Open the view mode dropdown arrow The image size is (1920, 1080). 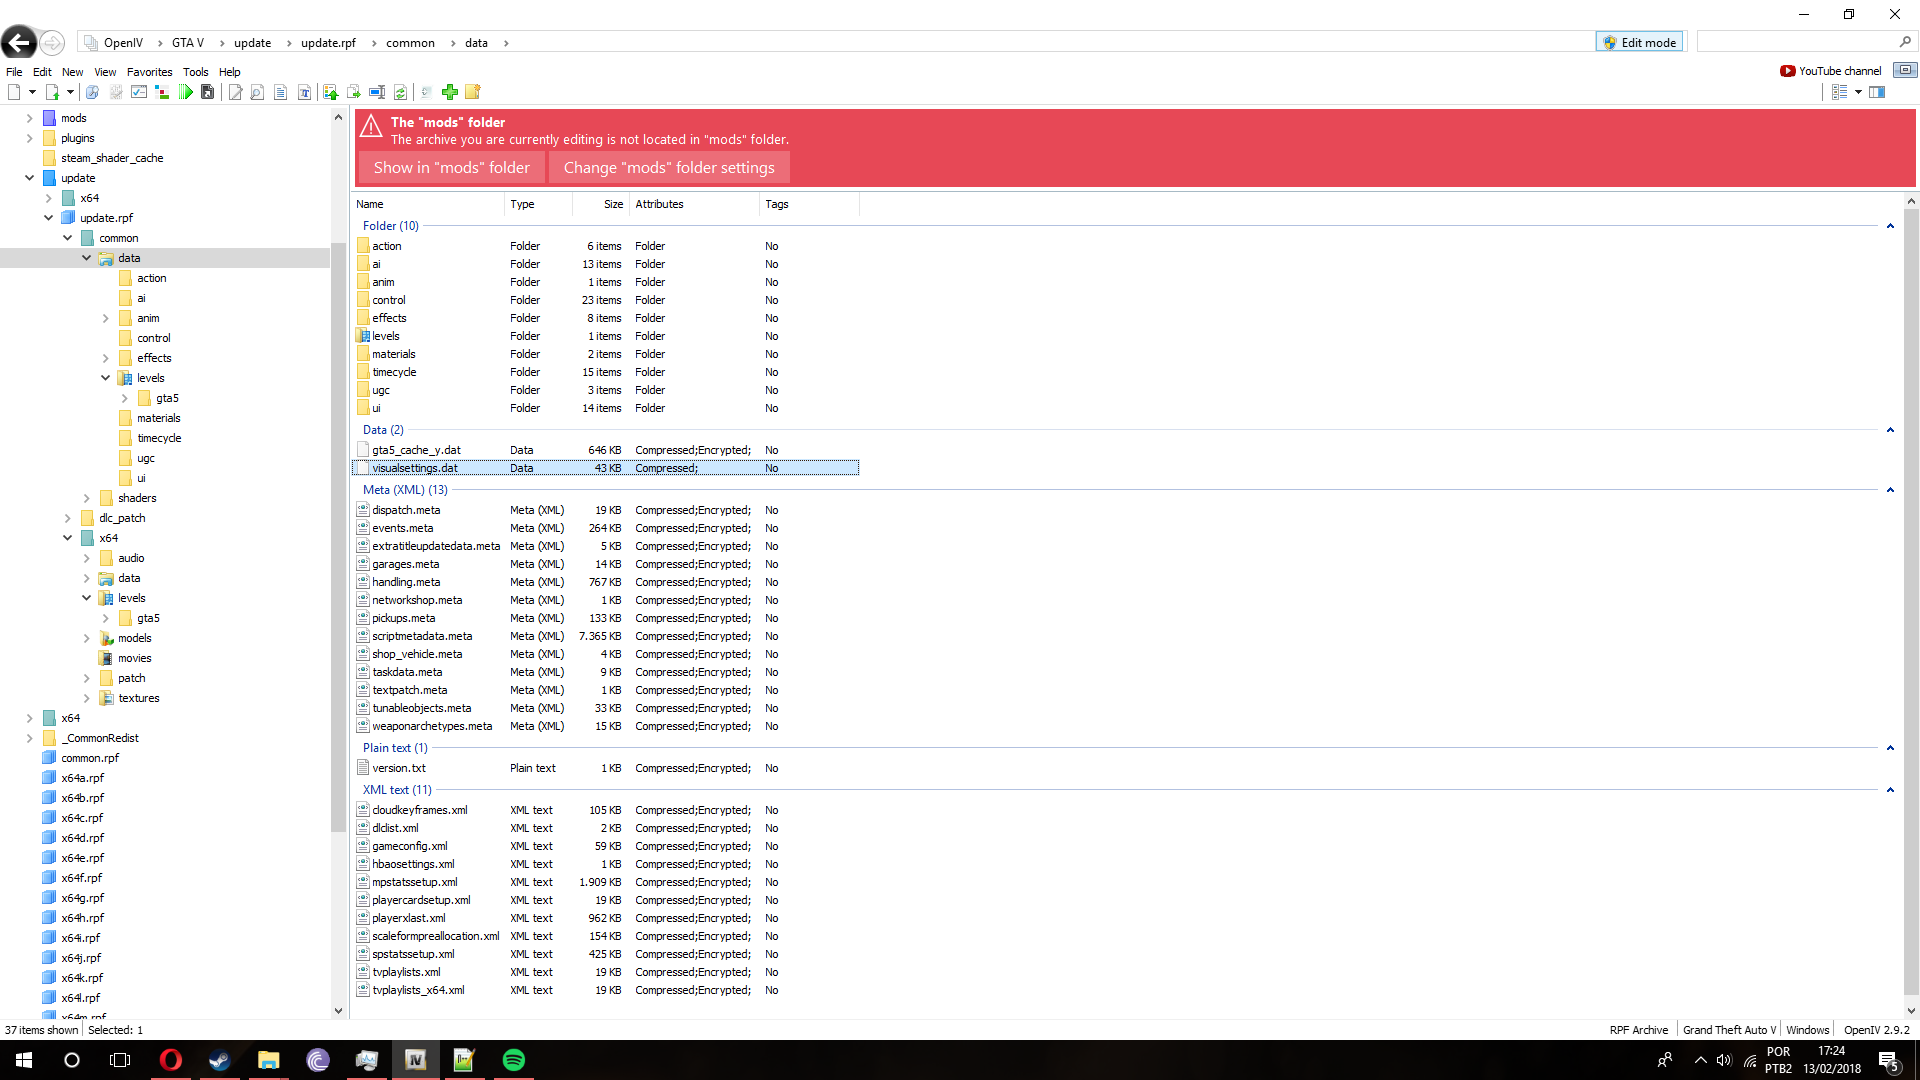tap(1858, 92)
